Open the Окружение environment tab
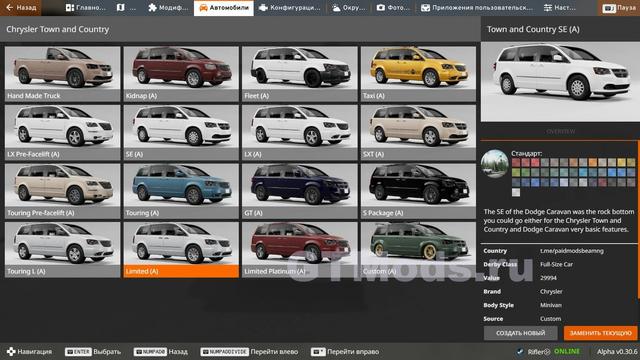The height and width of the screenshot is (360, 640). (349, 8)
